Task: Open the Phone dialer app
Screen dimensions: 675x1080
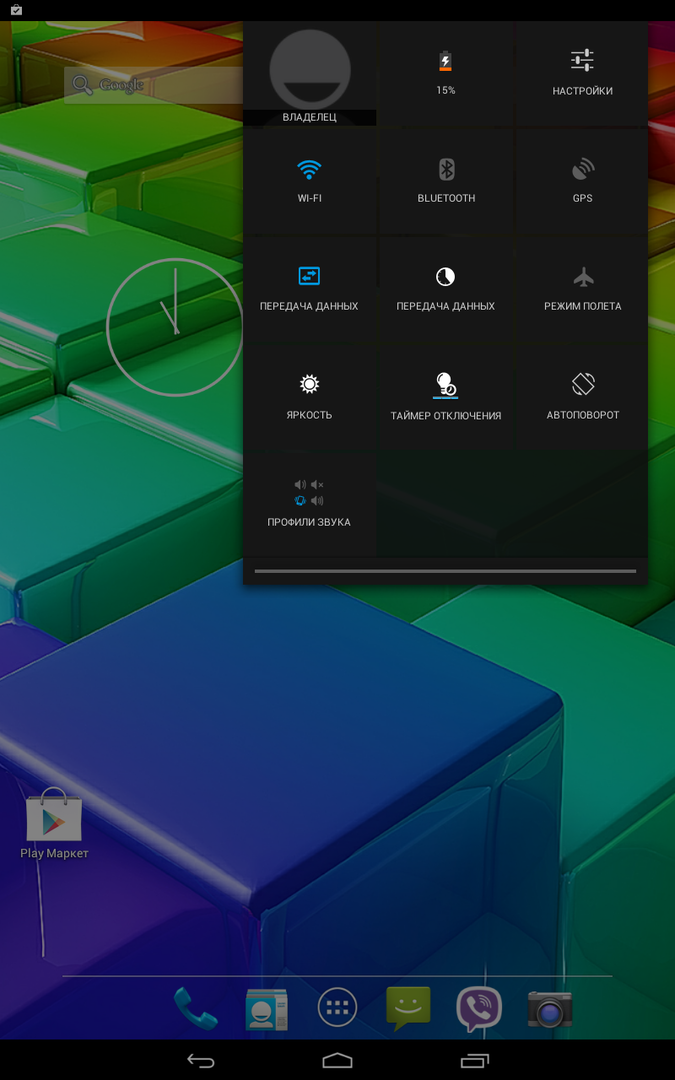Action: pos(196,1008)
